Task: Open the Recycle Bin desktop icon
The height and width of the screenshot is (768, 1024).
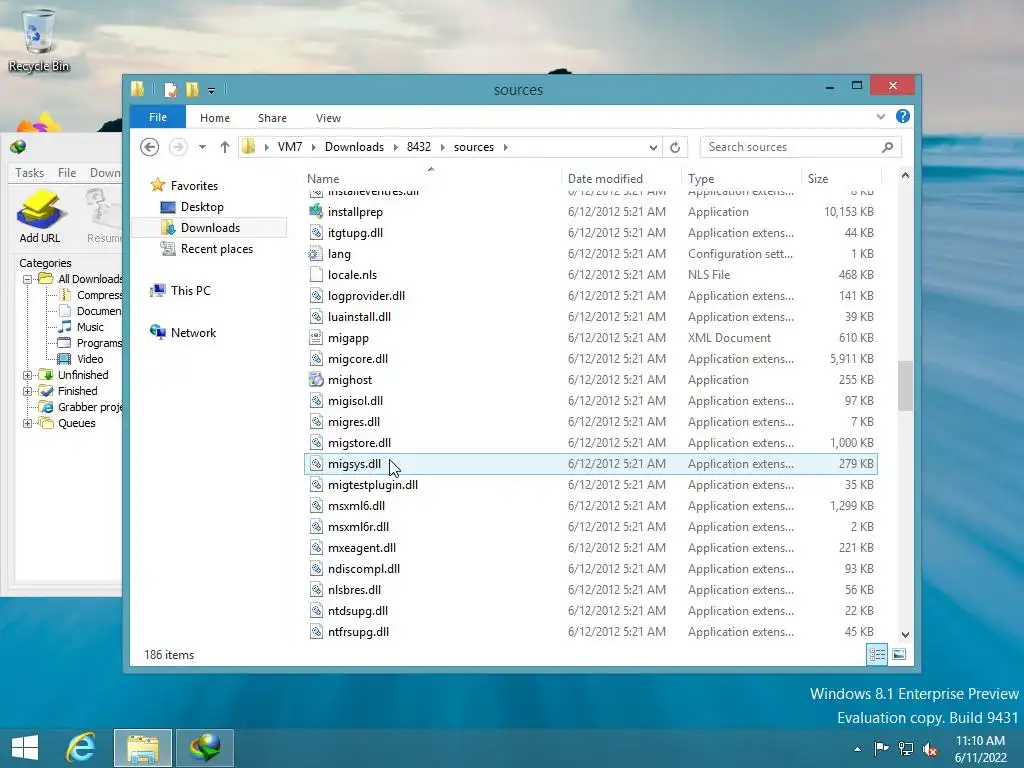Action: click(x=39, y=40)
